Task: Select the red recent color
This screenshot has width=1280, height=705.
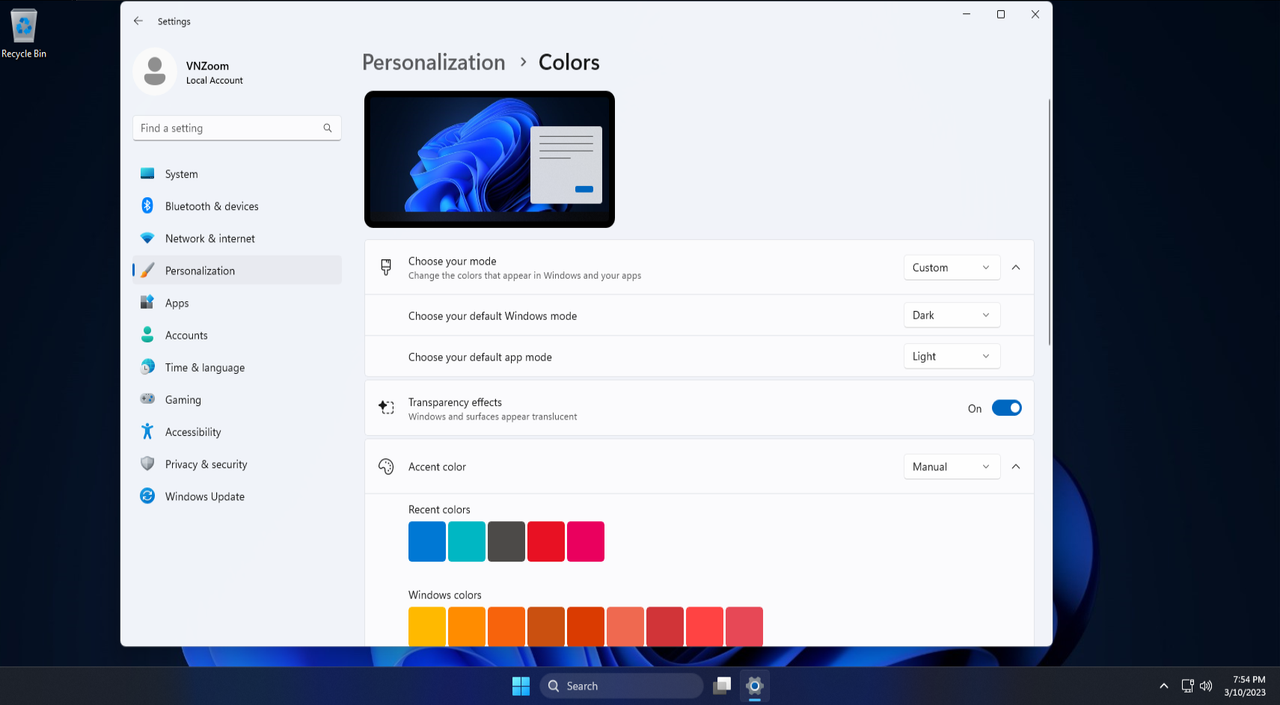Action: click(x=546, y=541)
